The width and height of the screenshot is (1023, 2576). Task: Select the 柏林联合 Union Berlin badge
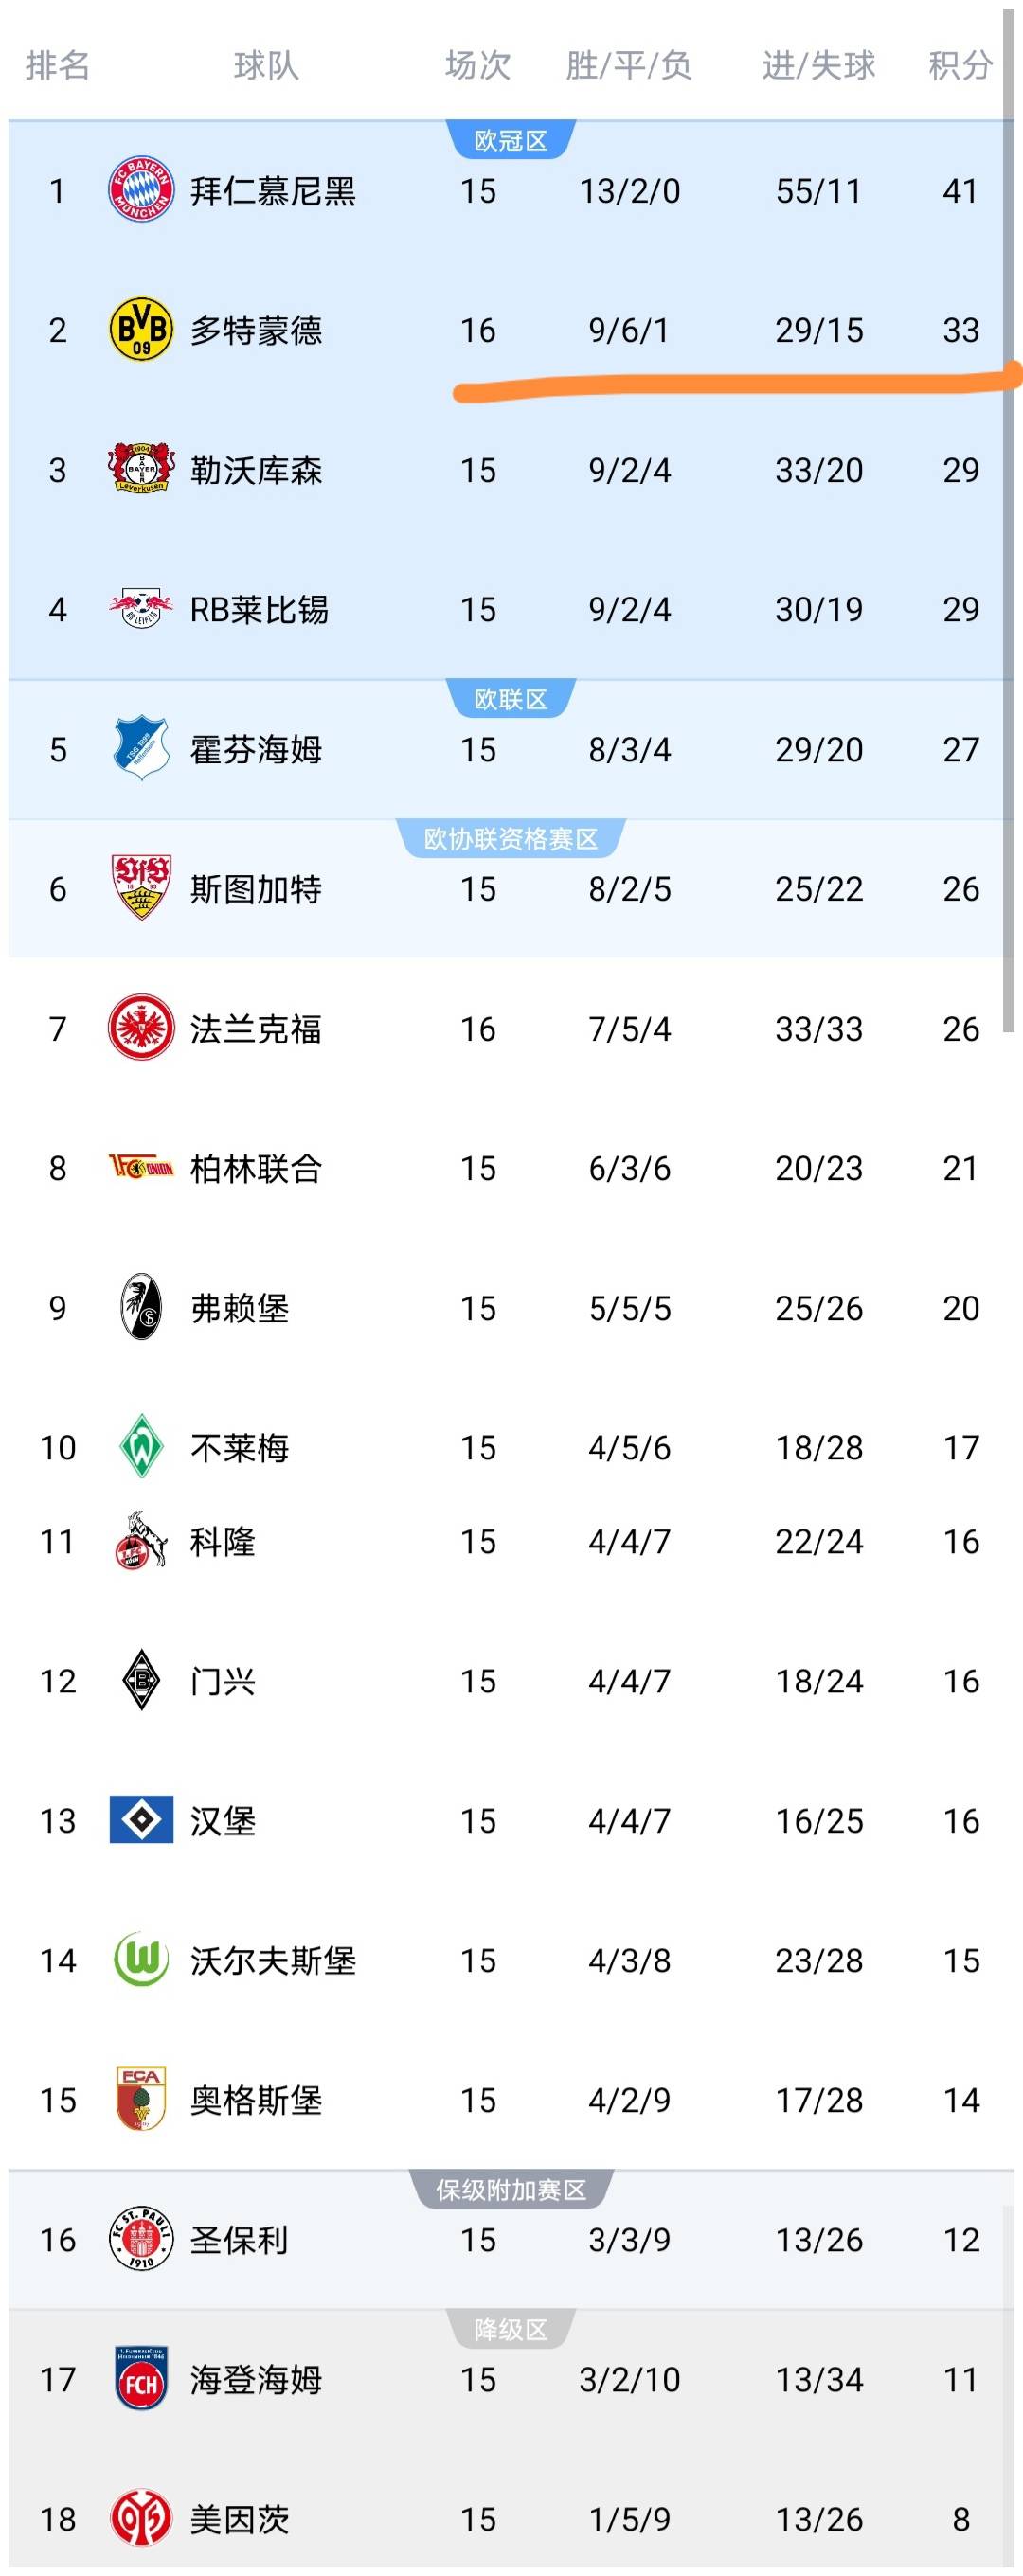[142, 1168]
